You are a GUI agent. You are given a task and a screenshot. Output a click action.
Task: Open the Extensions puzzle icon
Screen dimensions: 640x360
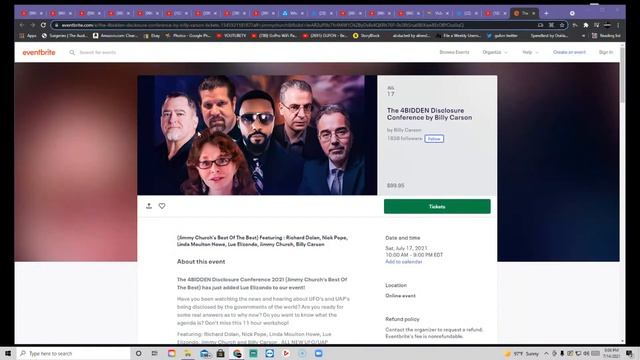[x=586, y=25]
